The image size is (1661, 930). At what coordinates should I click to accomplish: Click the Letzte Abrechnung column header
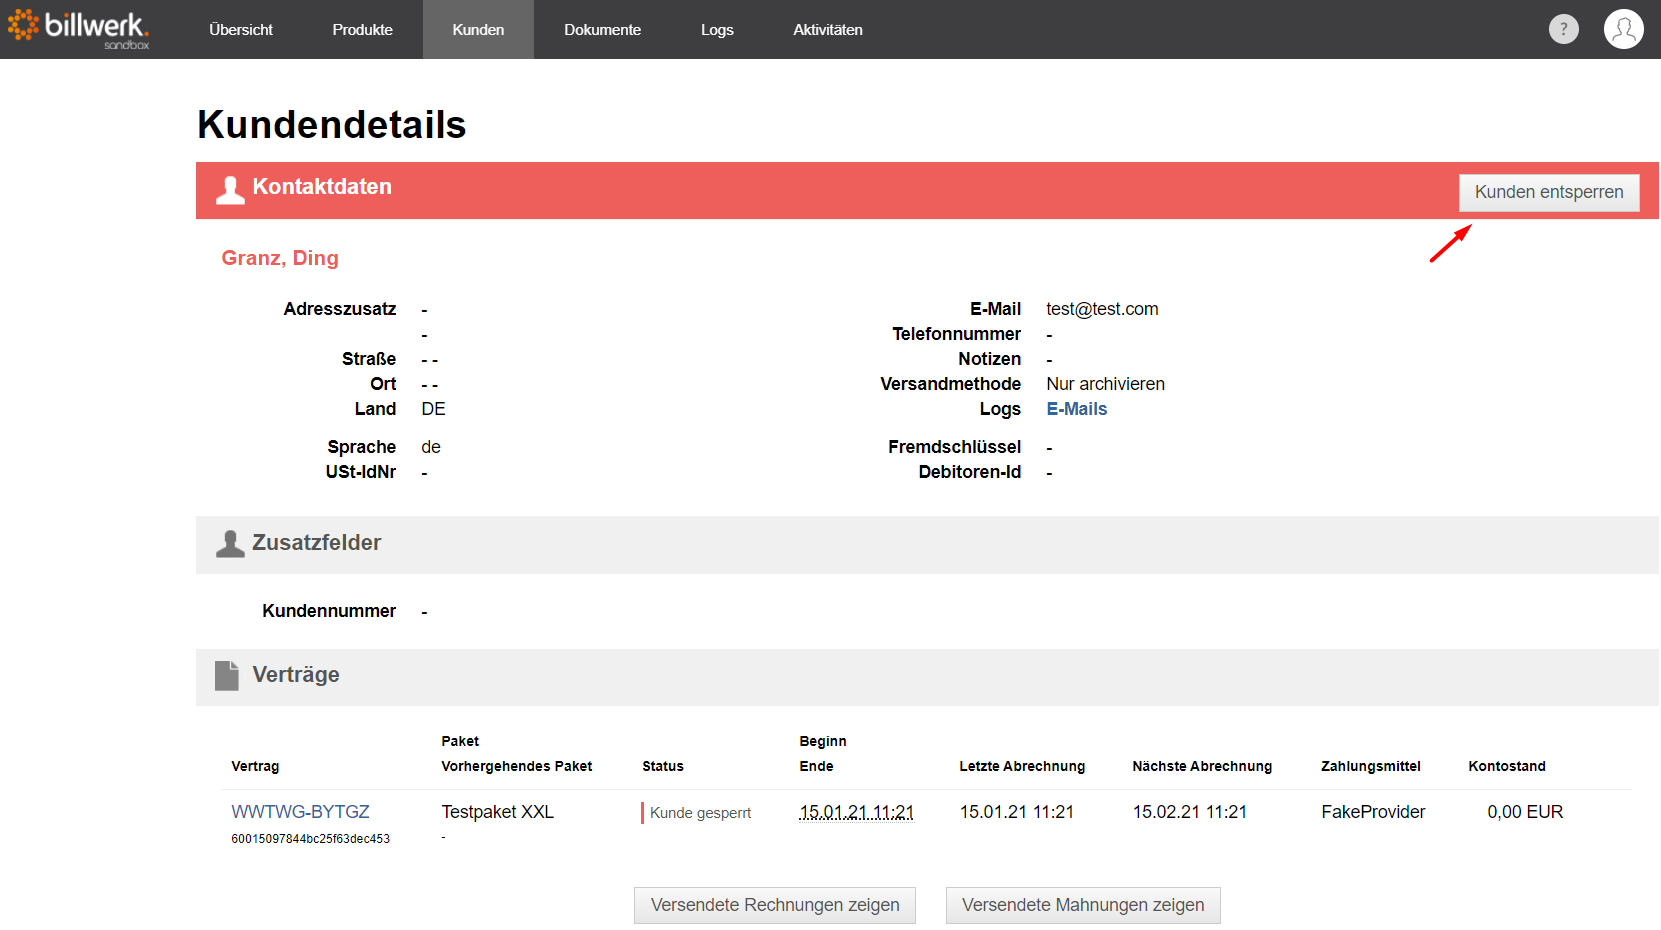tap(1022, 766)
